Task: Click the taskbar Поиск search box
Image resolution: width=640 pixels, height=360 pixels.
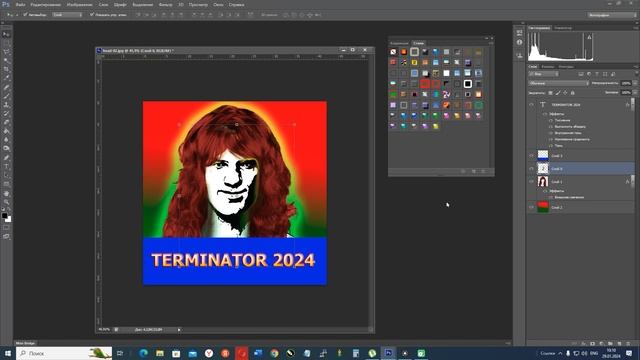Action: click(x=64, y=353)
